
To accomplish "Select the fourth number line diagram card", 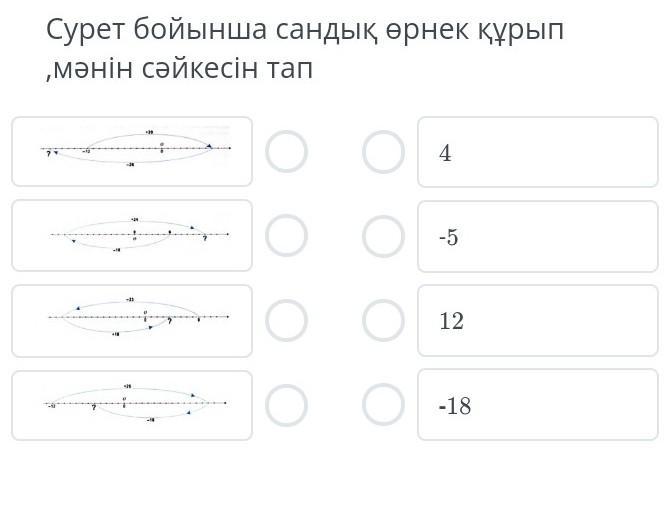I will [x=132, y=405].
